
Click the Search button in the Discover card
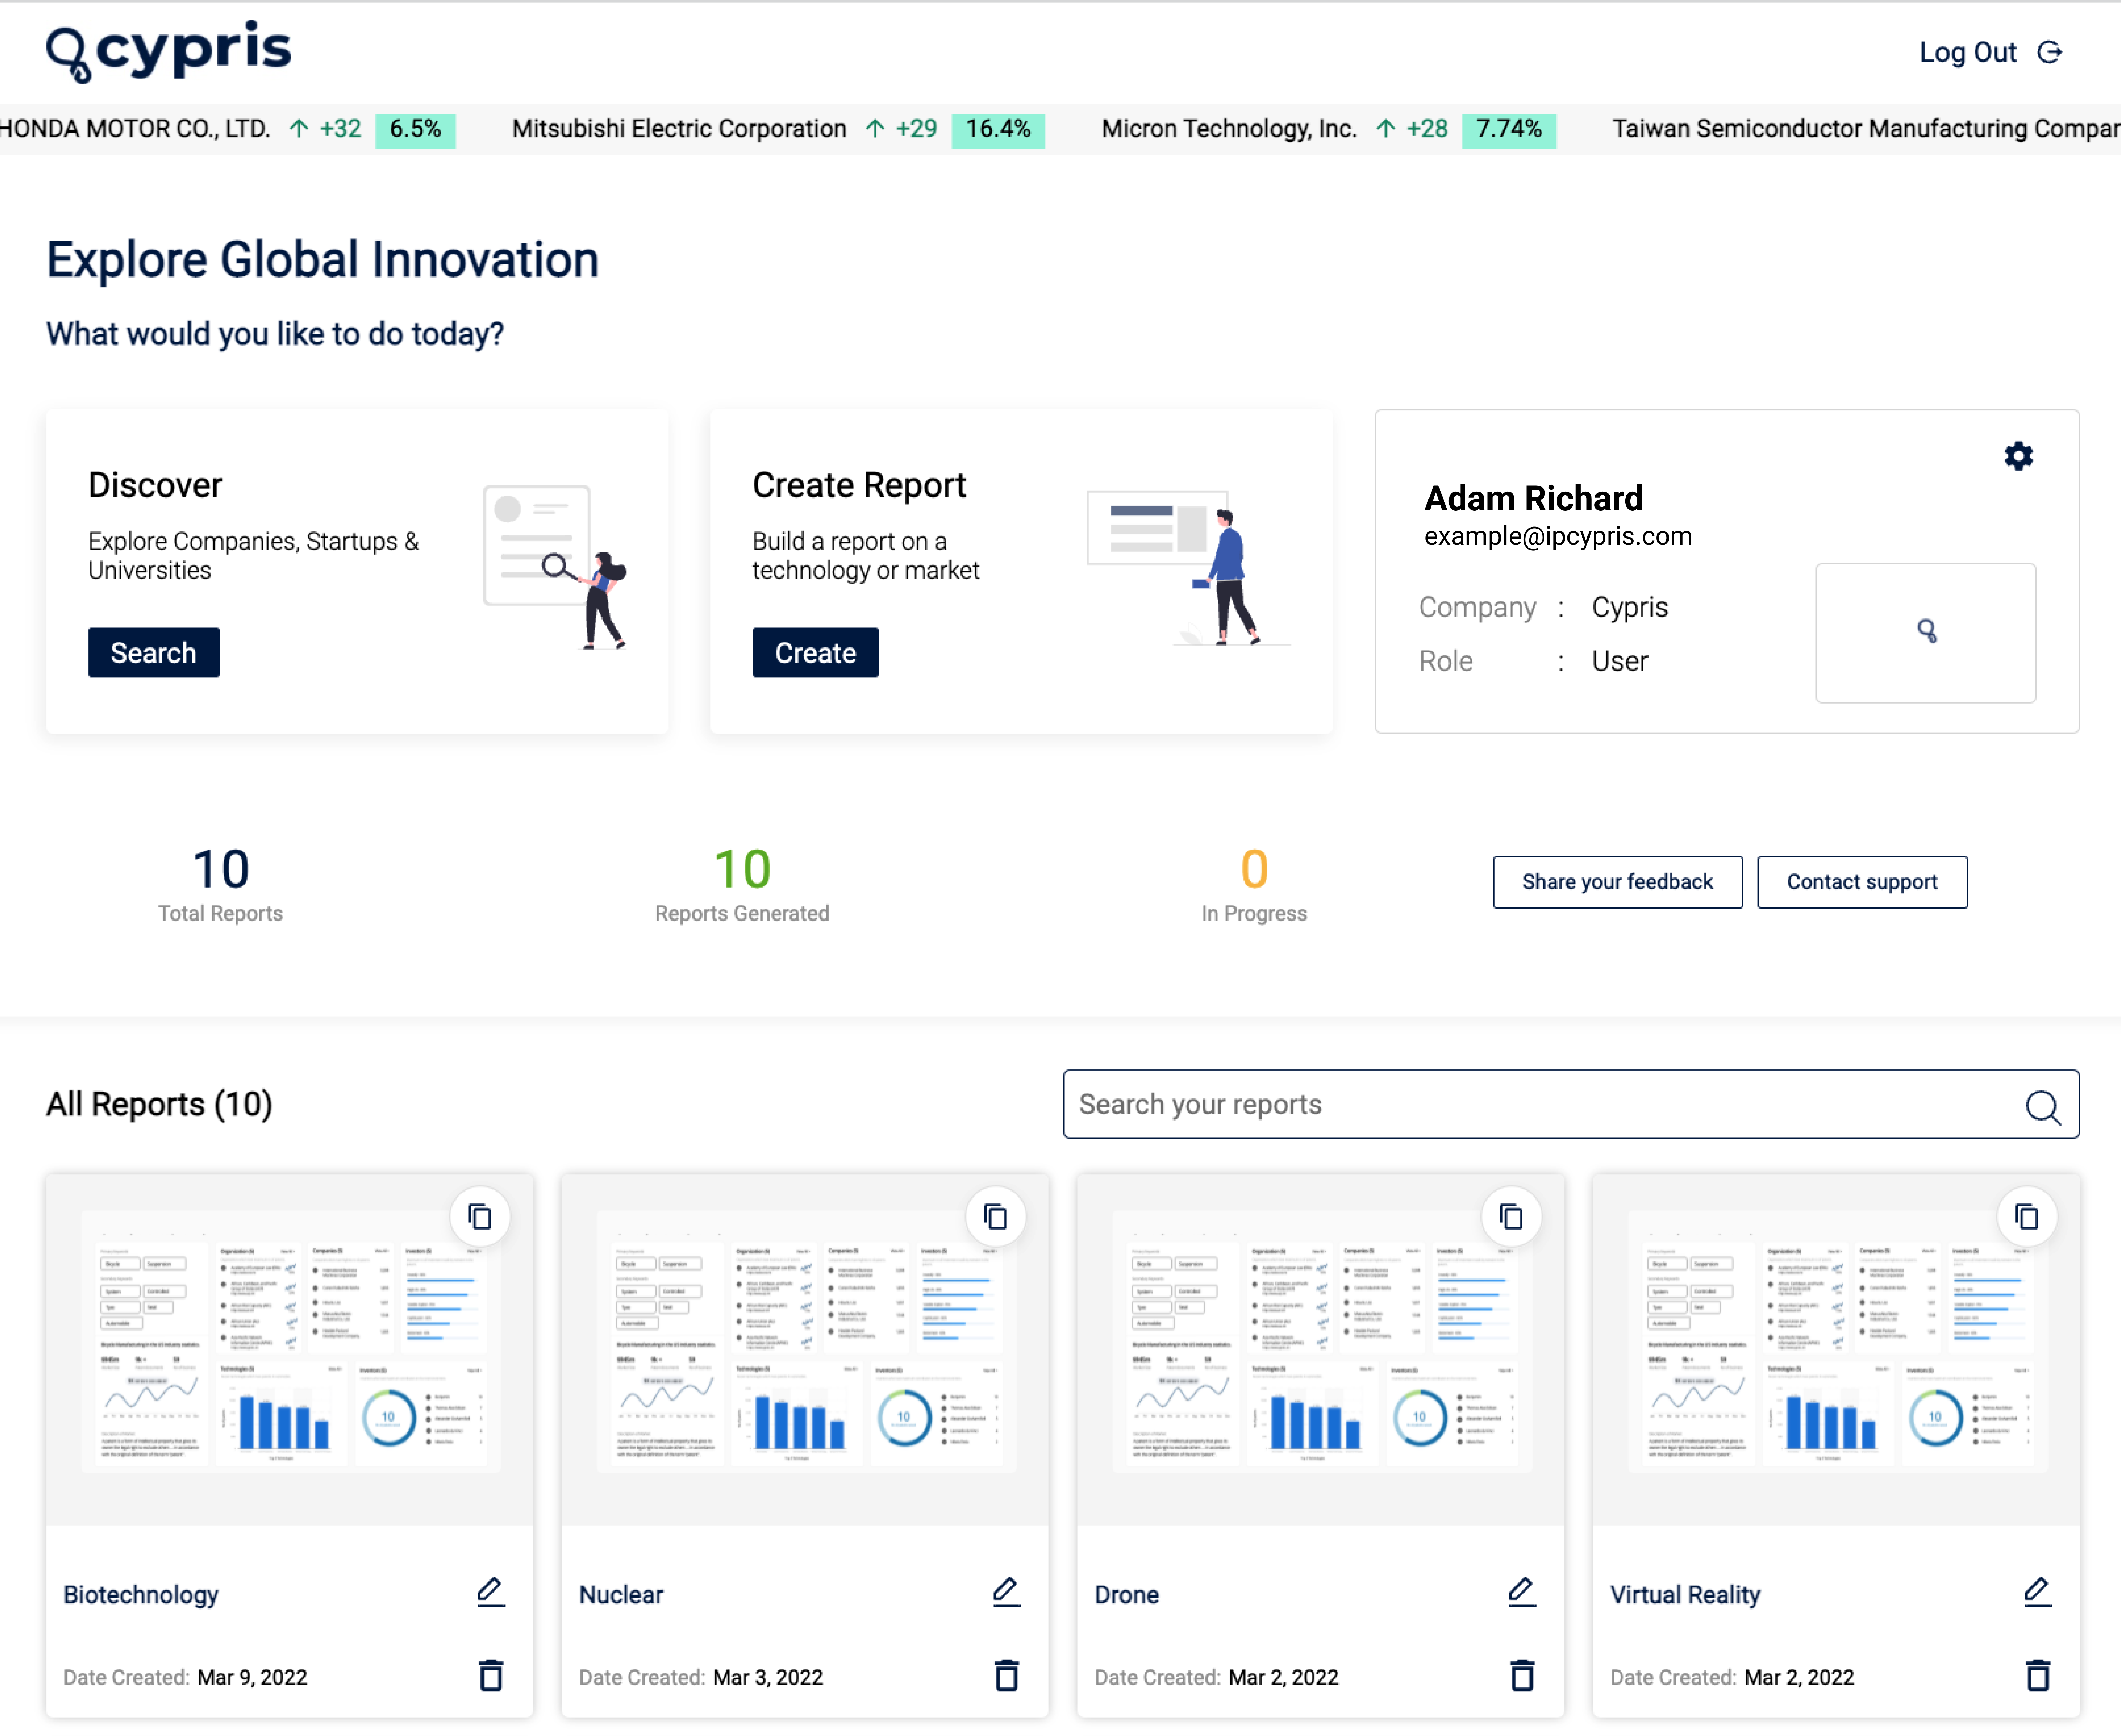[153, 652]
